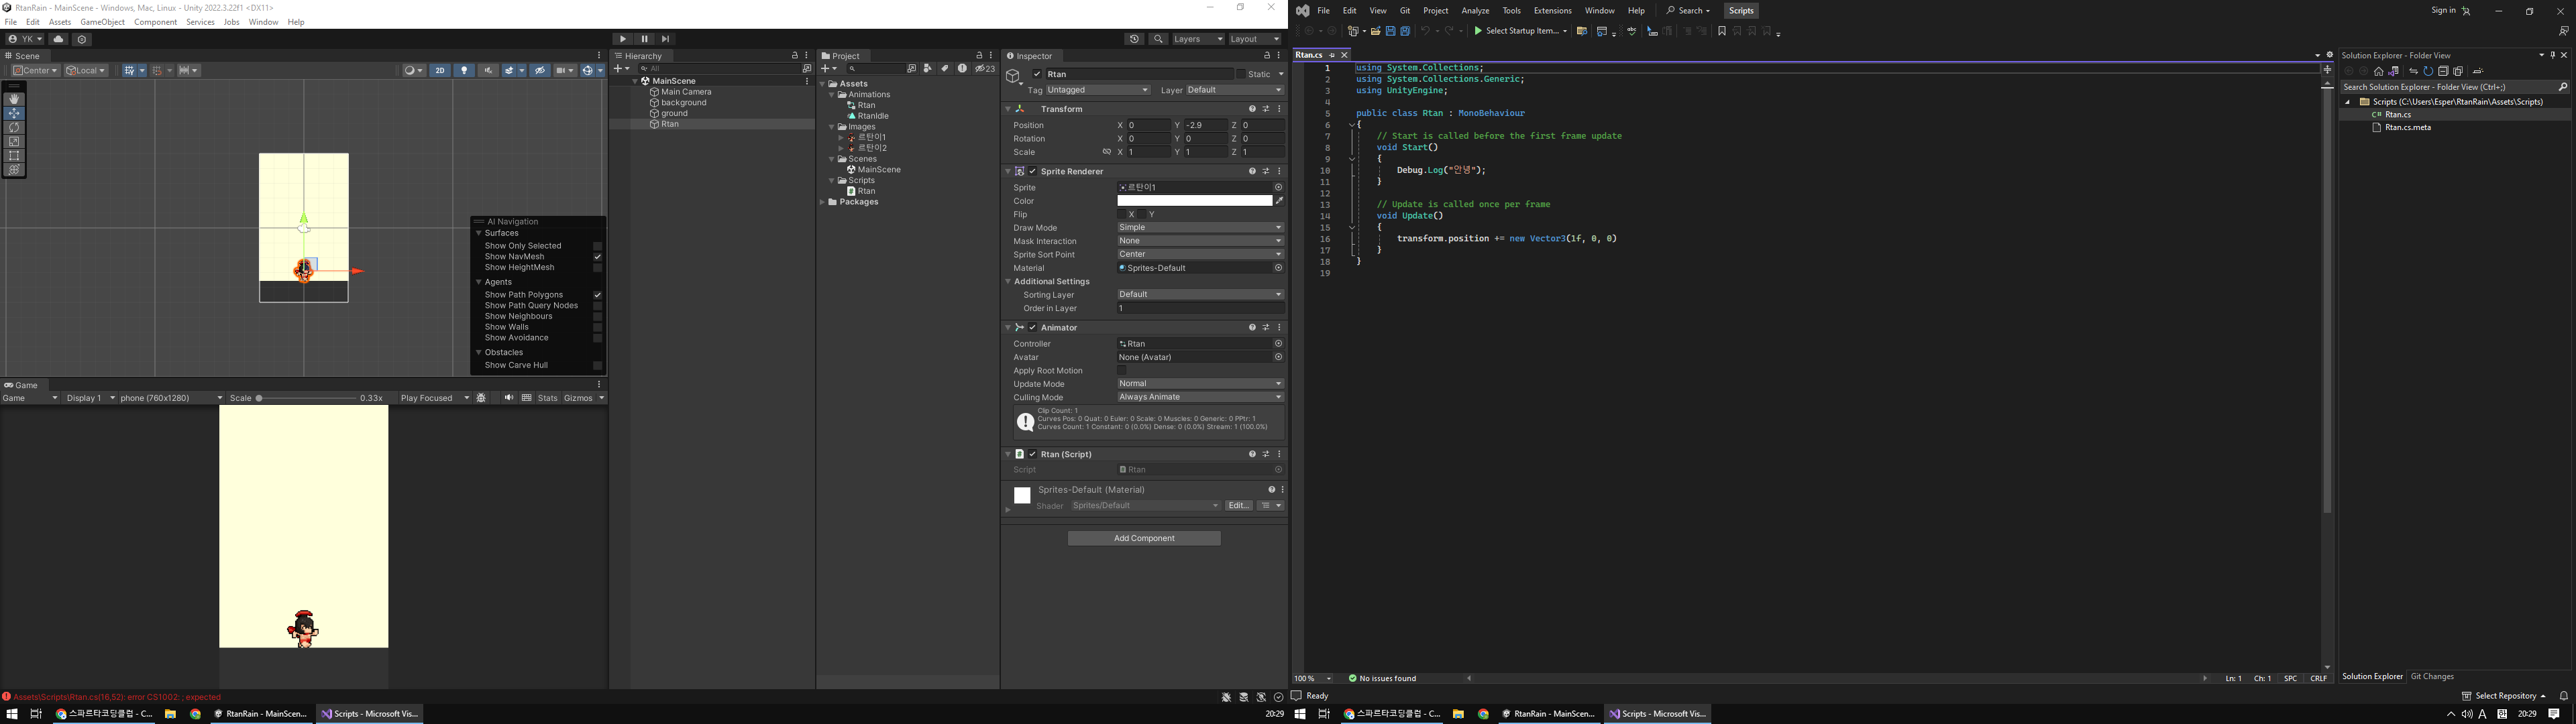
Task: Click Add Component button
Action: (1144, 538)
